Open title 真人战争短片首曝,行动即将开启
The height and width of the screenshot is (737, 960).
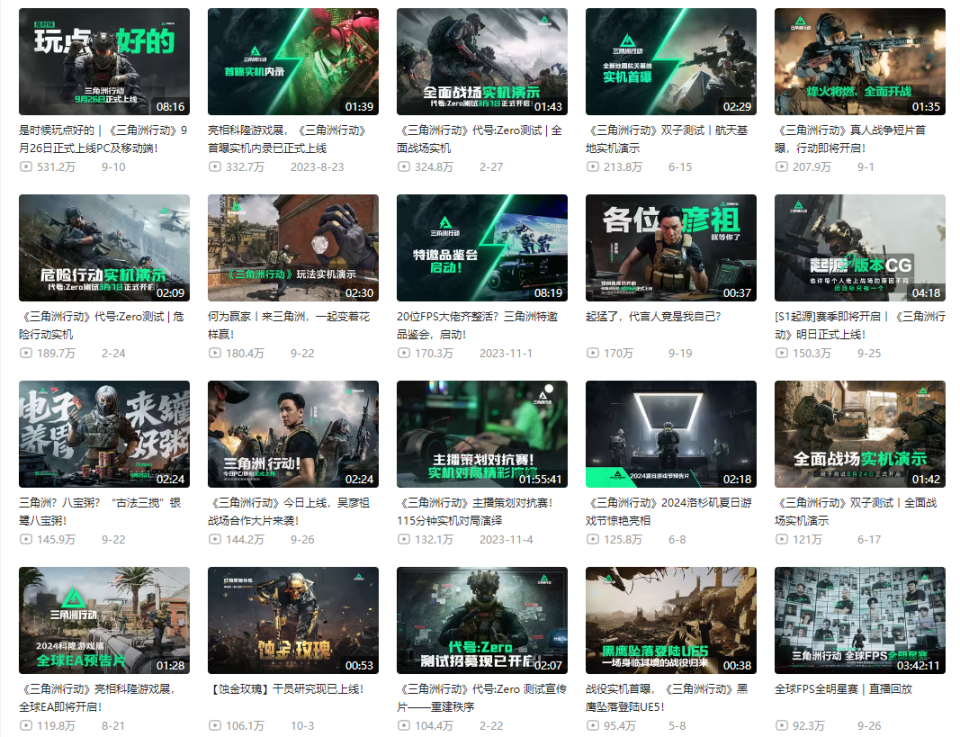pyautogui.click(x=852, y=139)
